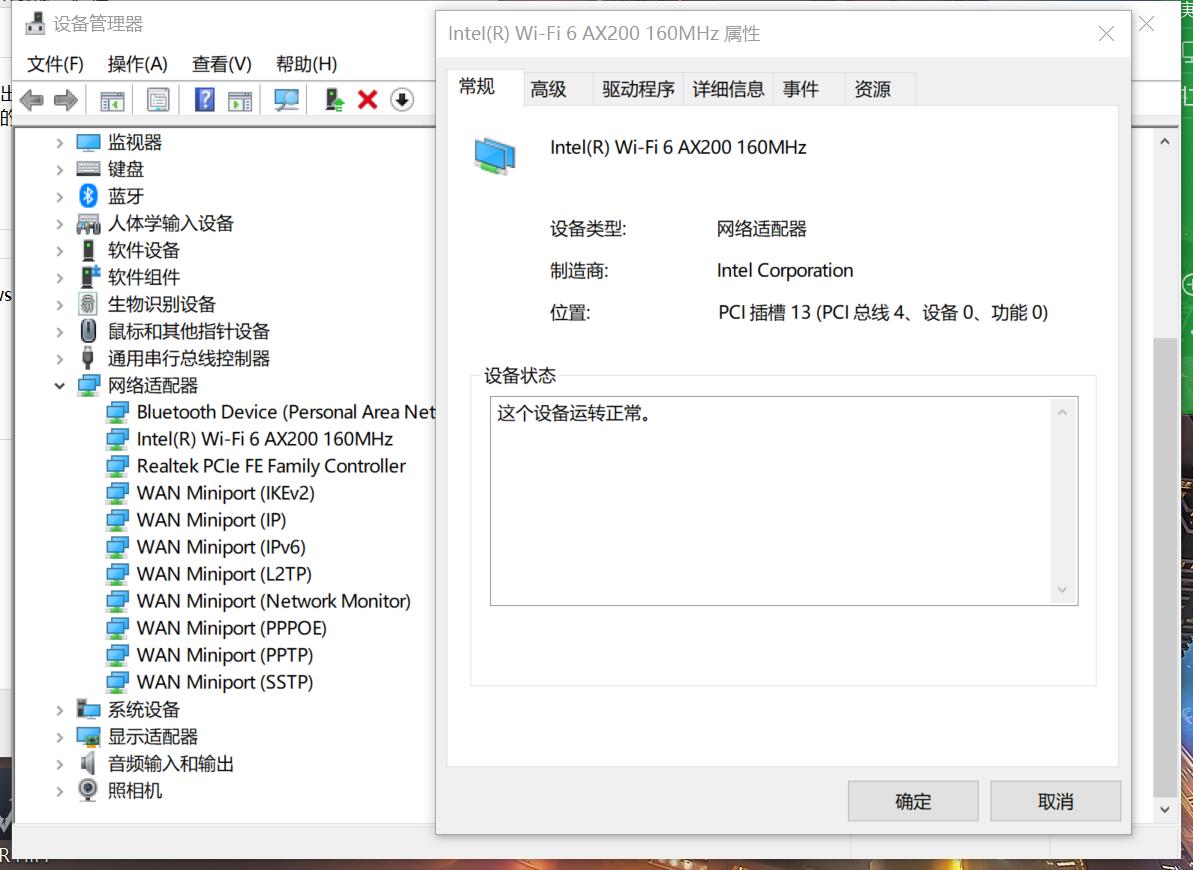Expand the 蓝牙 category

point(60,196)
